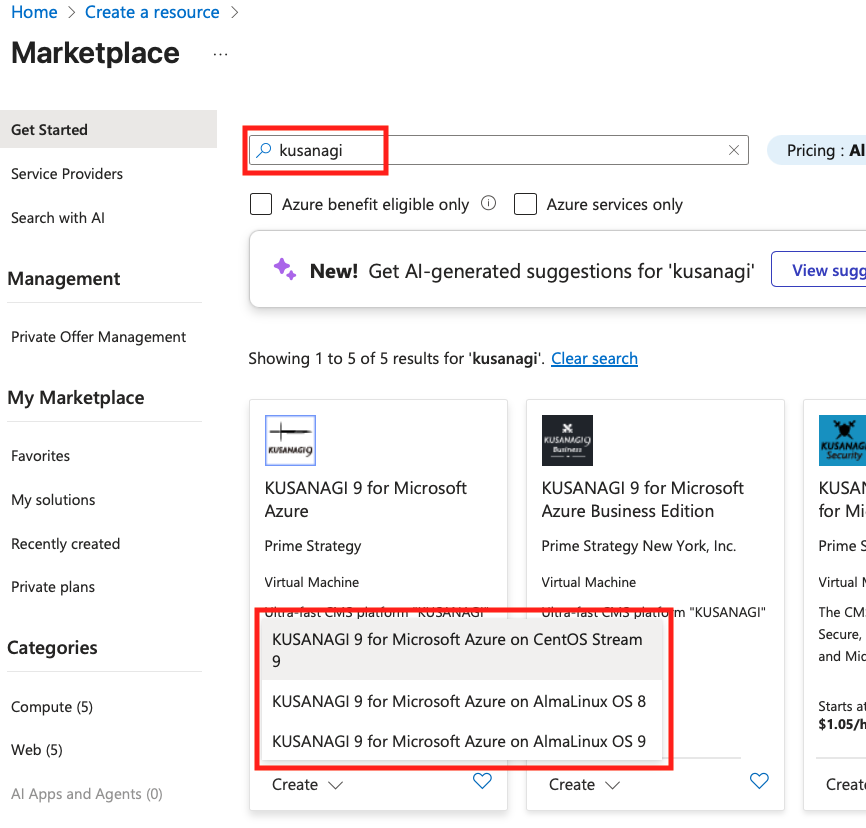Select the AlmaLinux OS 9 plan

[x=462, y=741]
